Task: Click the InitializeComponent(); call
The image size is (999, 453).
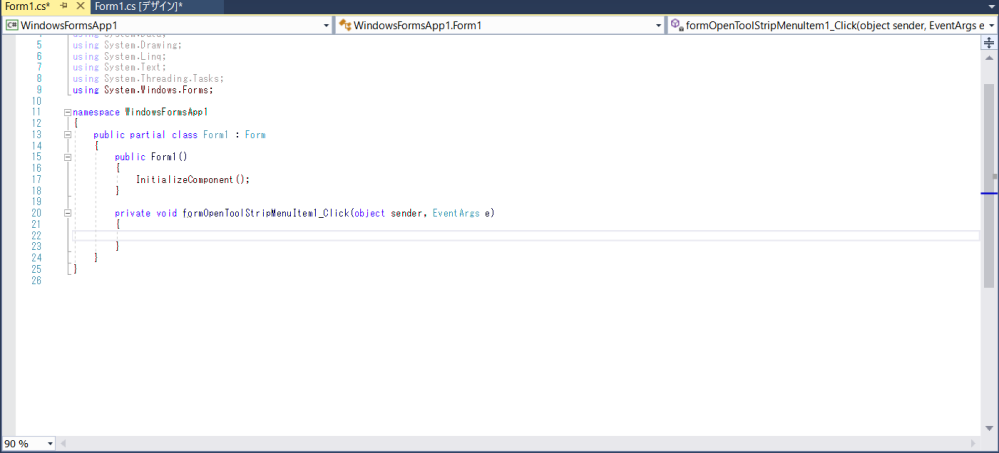Action: (193, 180)
